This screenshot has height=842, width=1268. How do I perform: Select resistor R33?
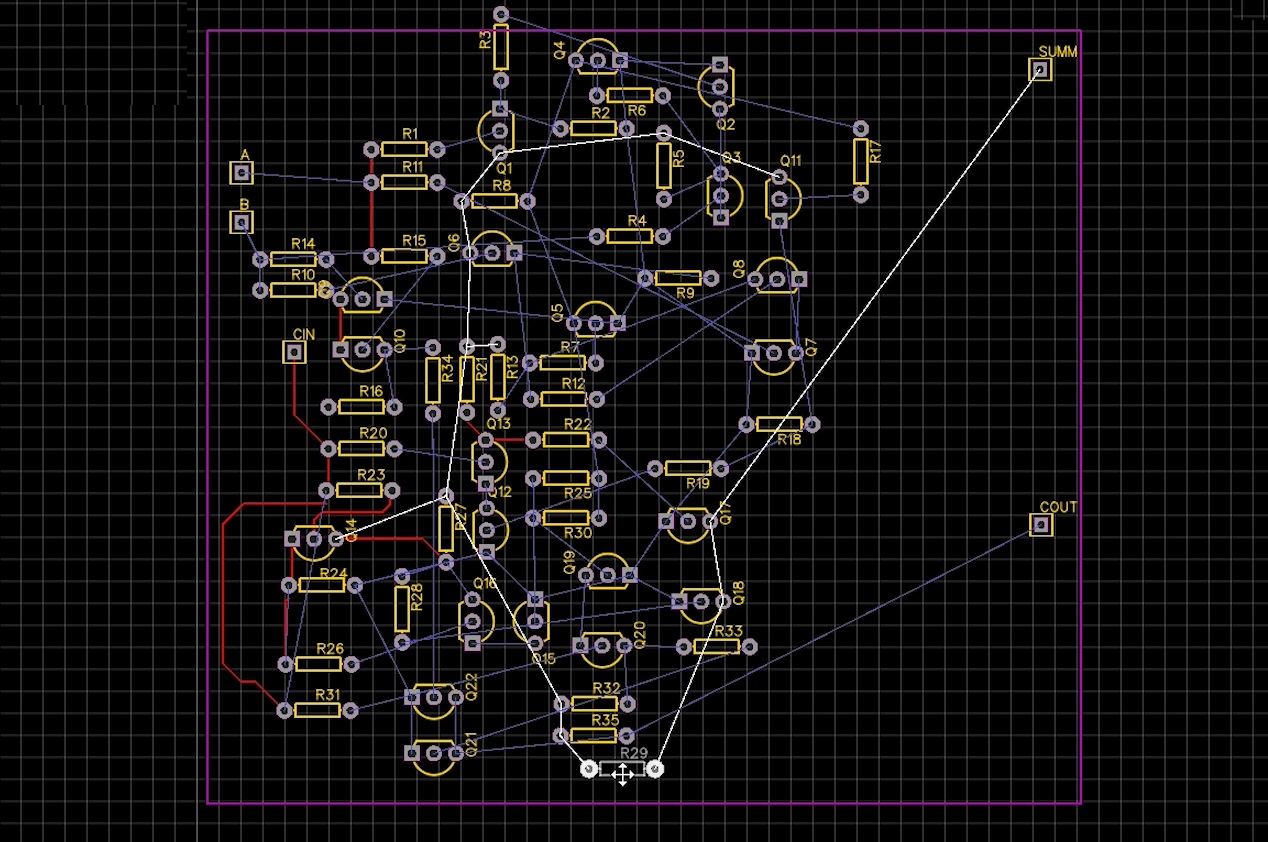tap(717, 646)
